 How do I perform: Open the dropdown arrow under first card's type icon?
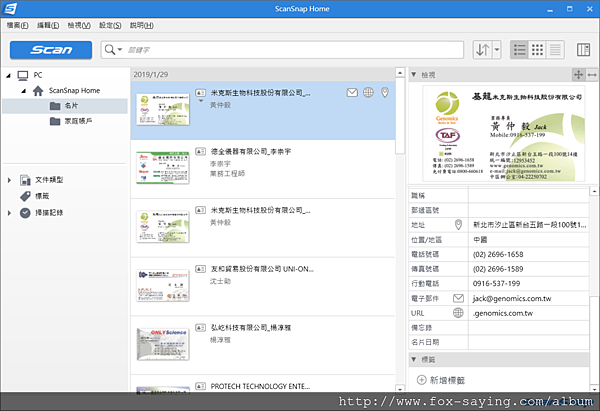coord(201,101)
